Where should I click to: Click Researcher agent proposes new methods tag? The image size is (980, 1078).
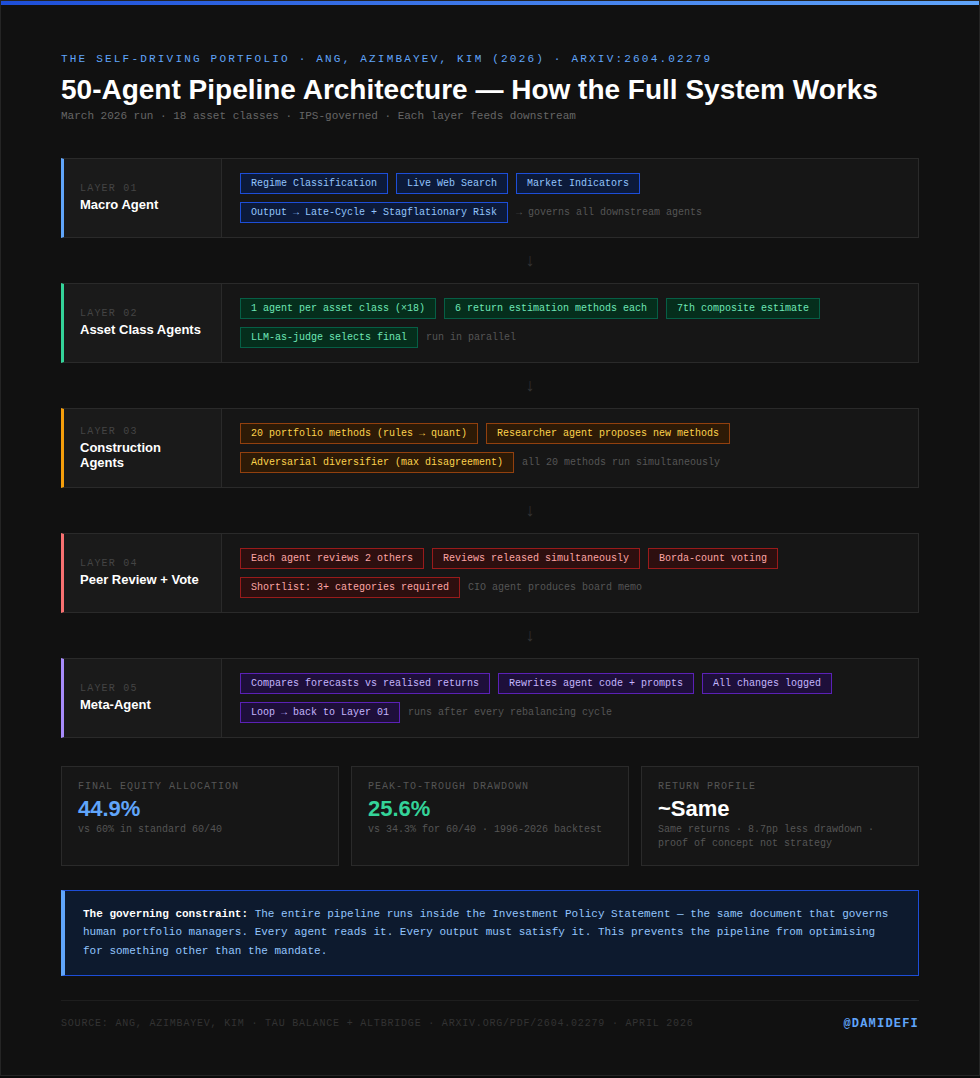[608, 433]
